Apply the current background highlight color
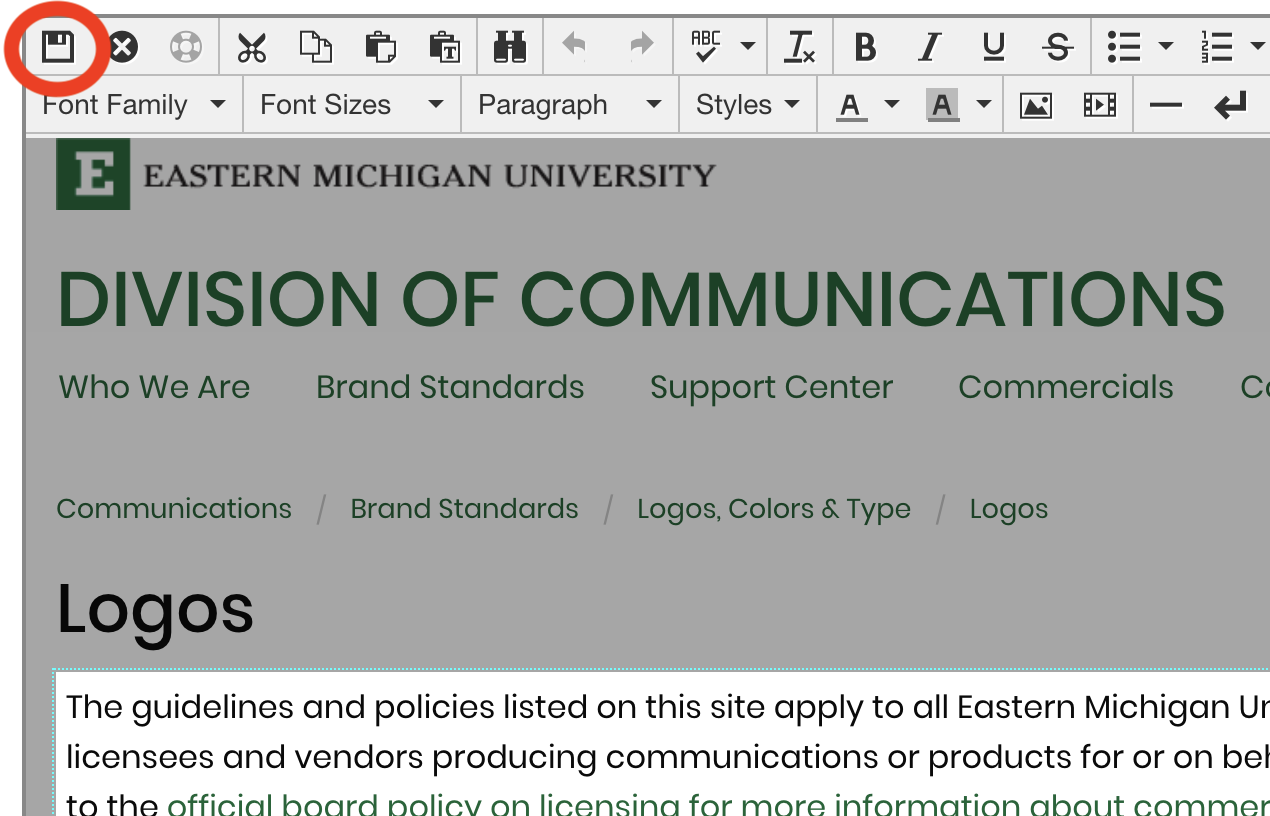1270x816 pixels. [x=943, y=105]
